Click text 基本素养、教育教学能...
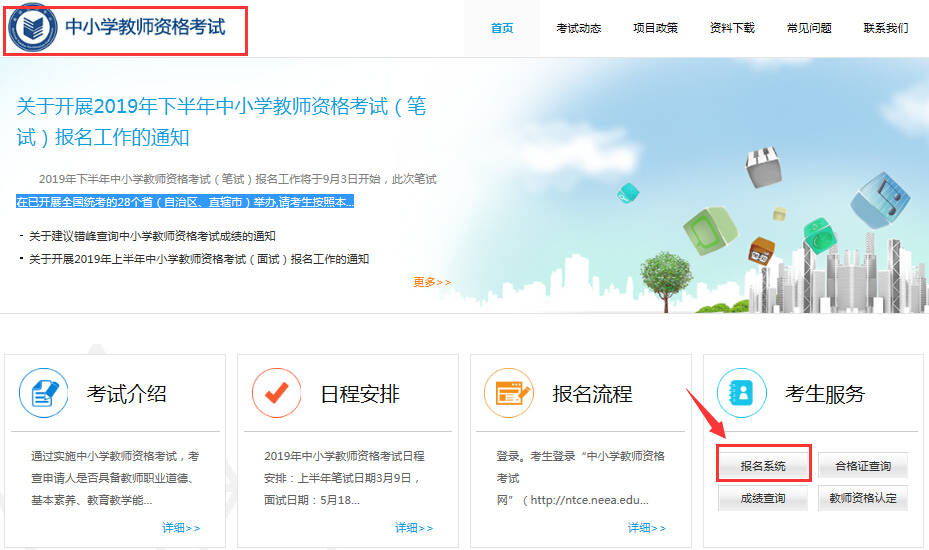929x550 pixels. coord(92,500)
